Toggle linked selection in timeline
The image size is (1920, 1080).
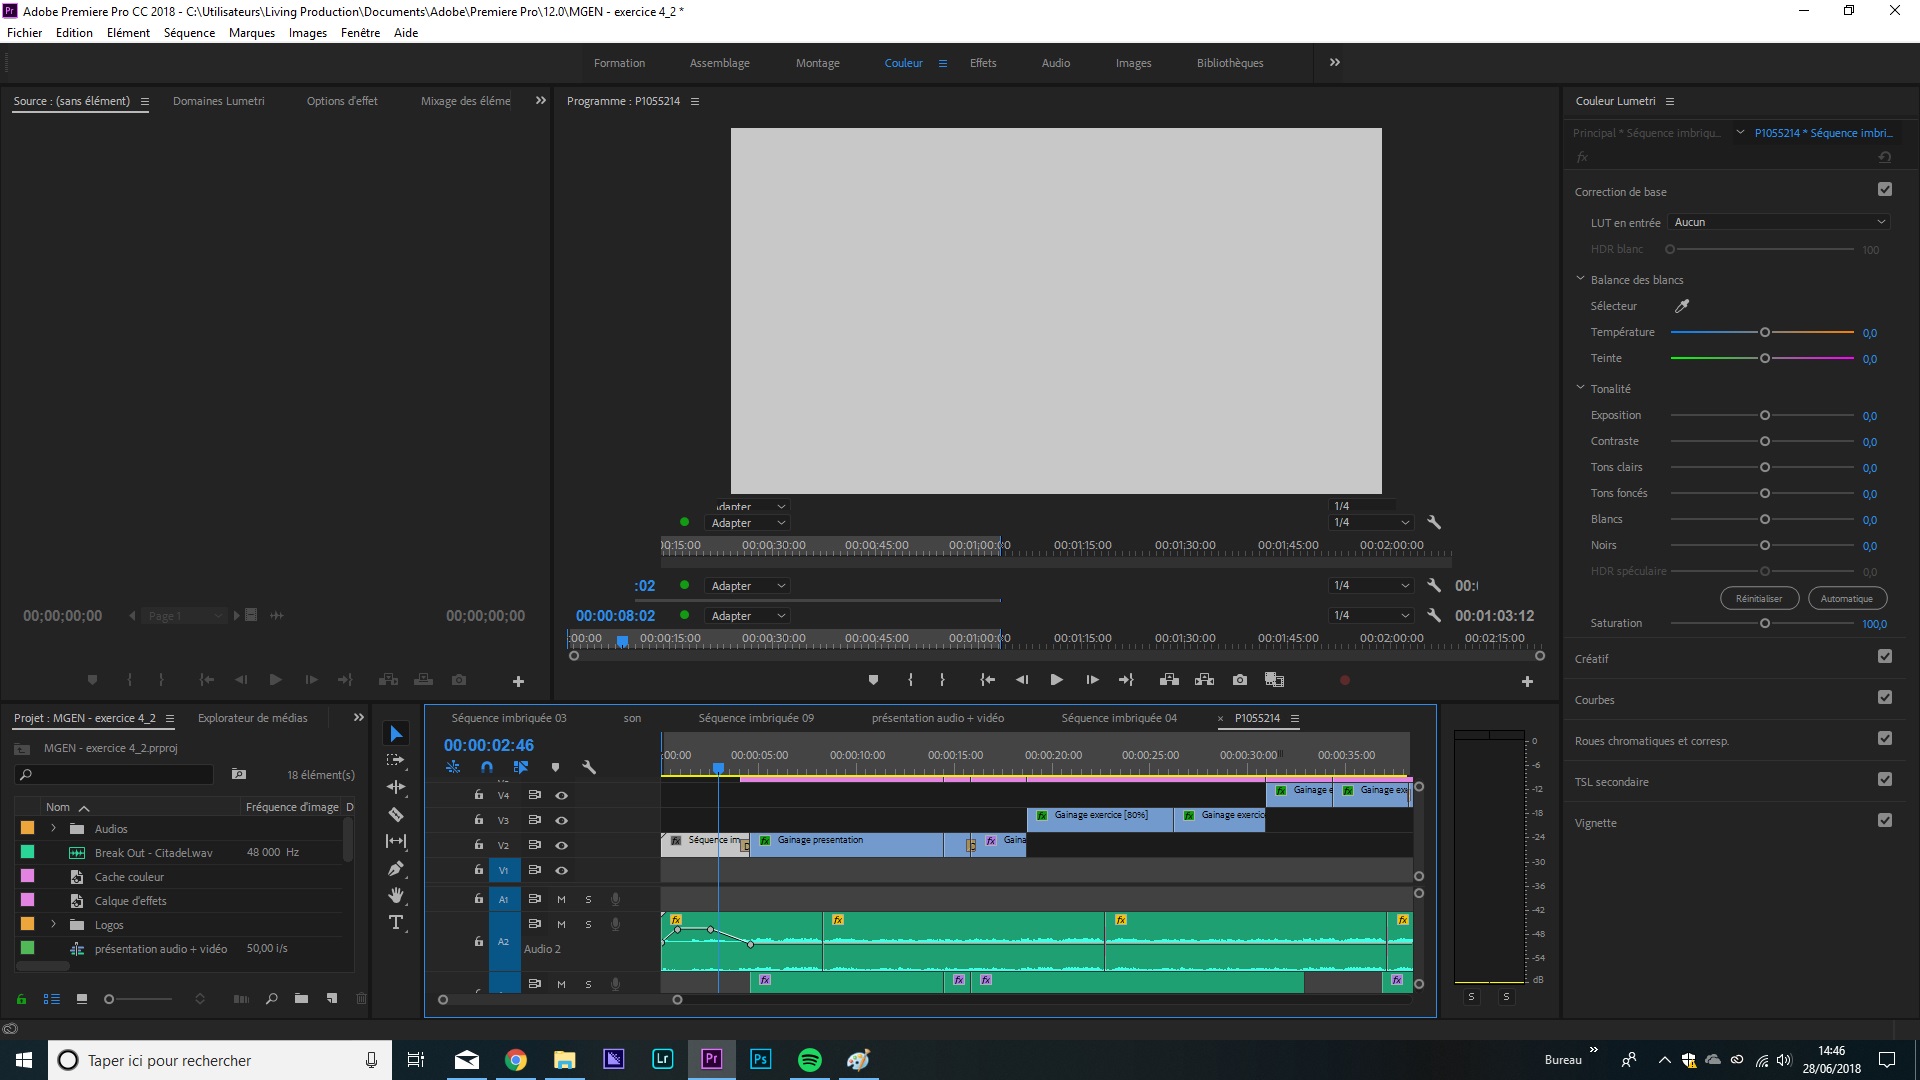pyautogui.click(x=521, y=767)
